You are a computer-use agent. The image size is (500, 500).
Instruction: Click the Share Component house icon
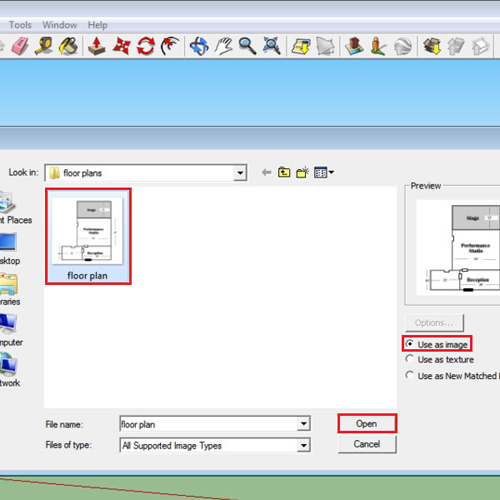click(480, 46)
